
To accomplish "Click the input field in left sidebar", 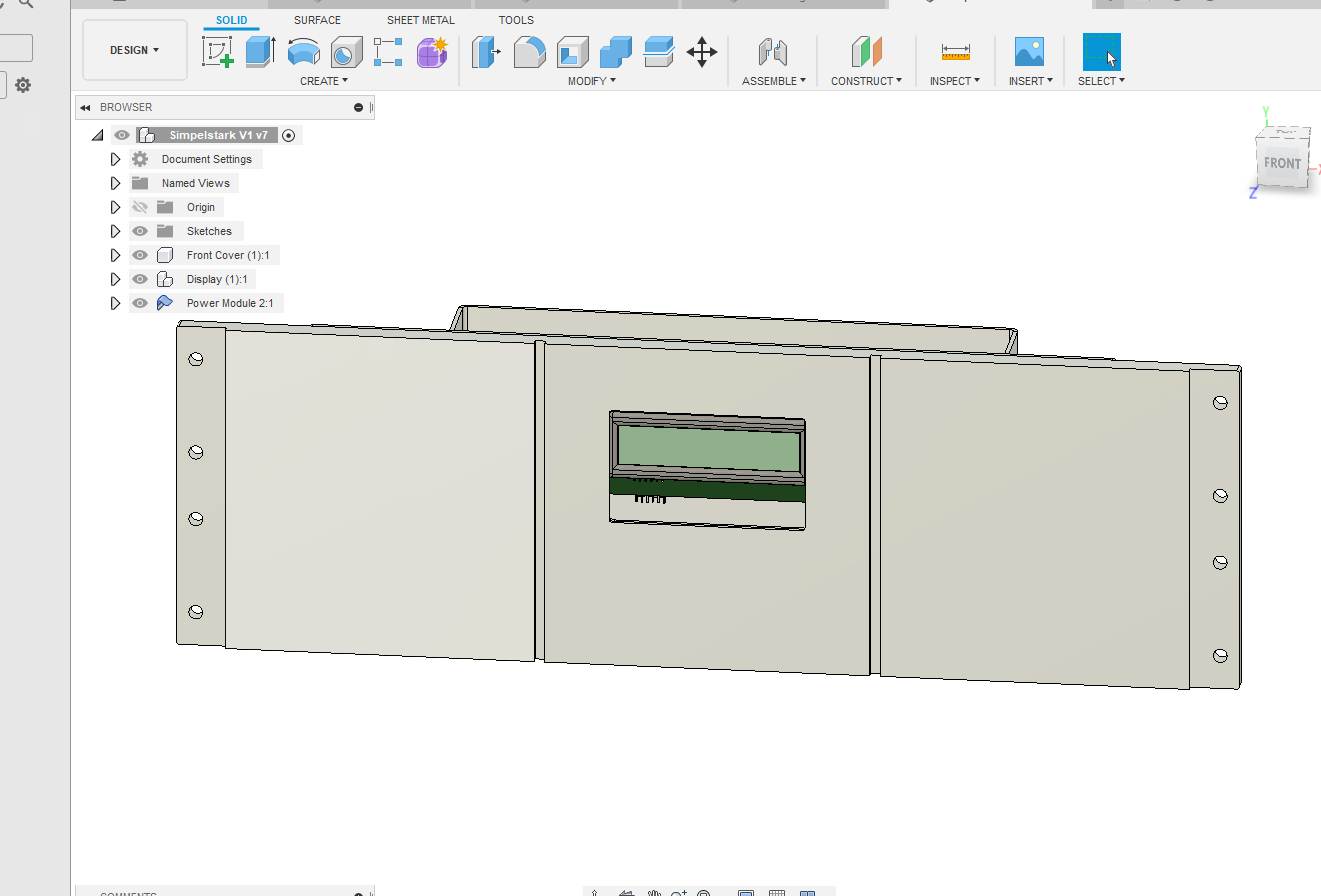I will [16, 48].
